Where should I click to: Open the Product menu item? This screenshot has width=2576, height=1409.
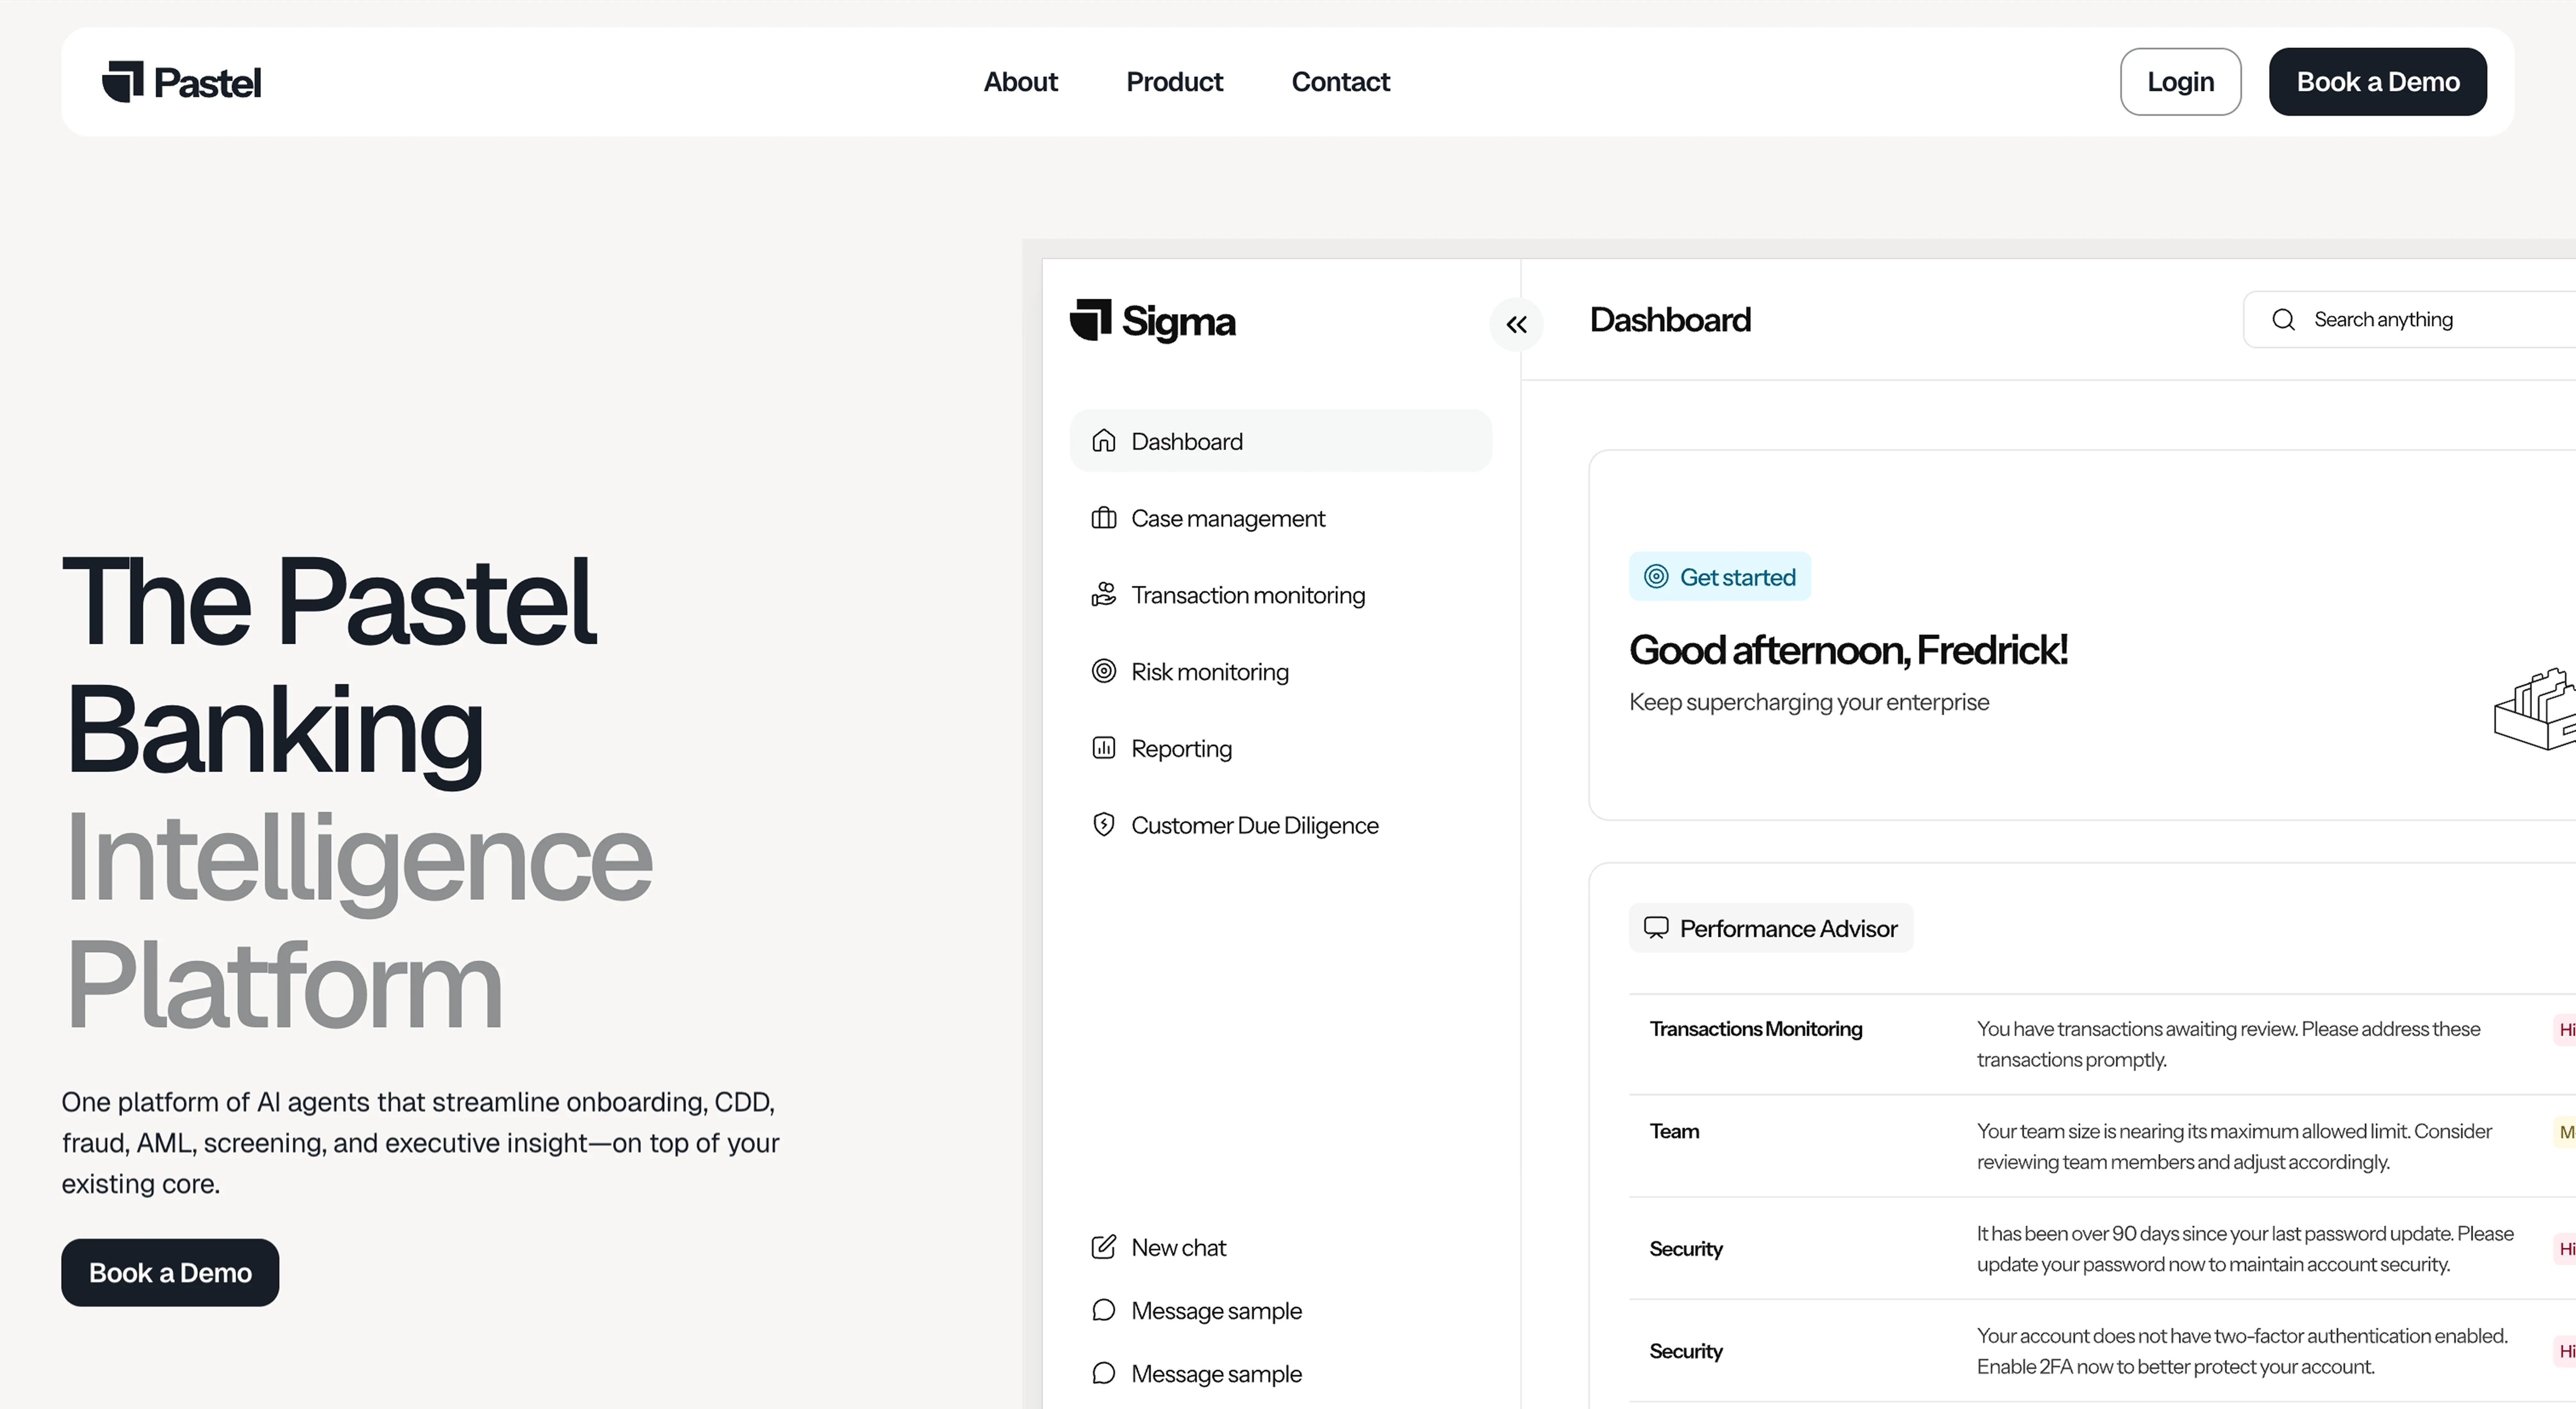1174,82
